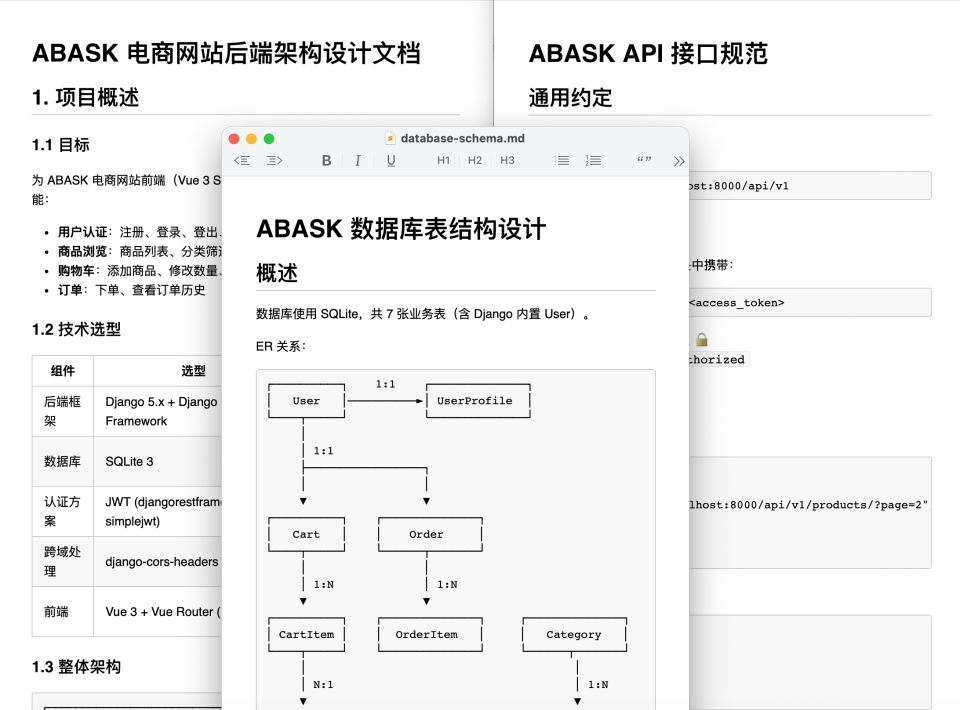This screenshot has width=960, height=710.
Task: Insert a block quote
Action: [x=643, y=160]
